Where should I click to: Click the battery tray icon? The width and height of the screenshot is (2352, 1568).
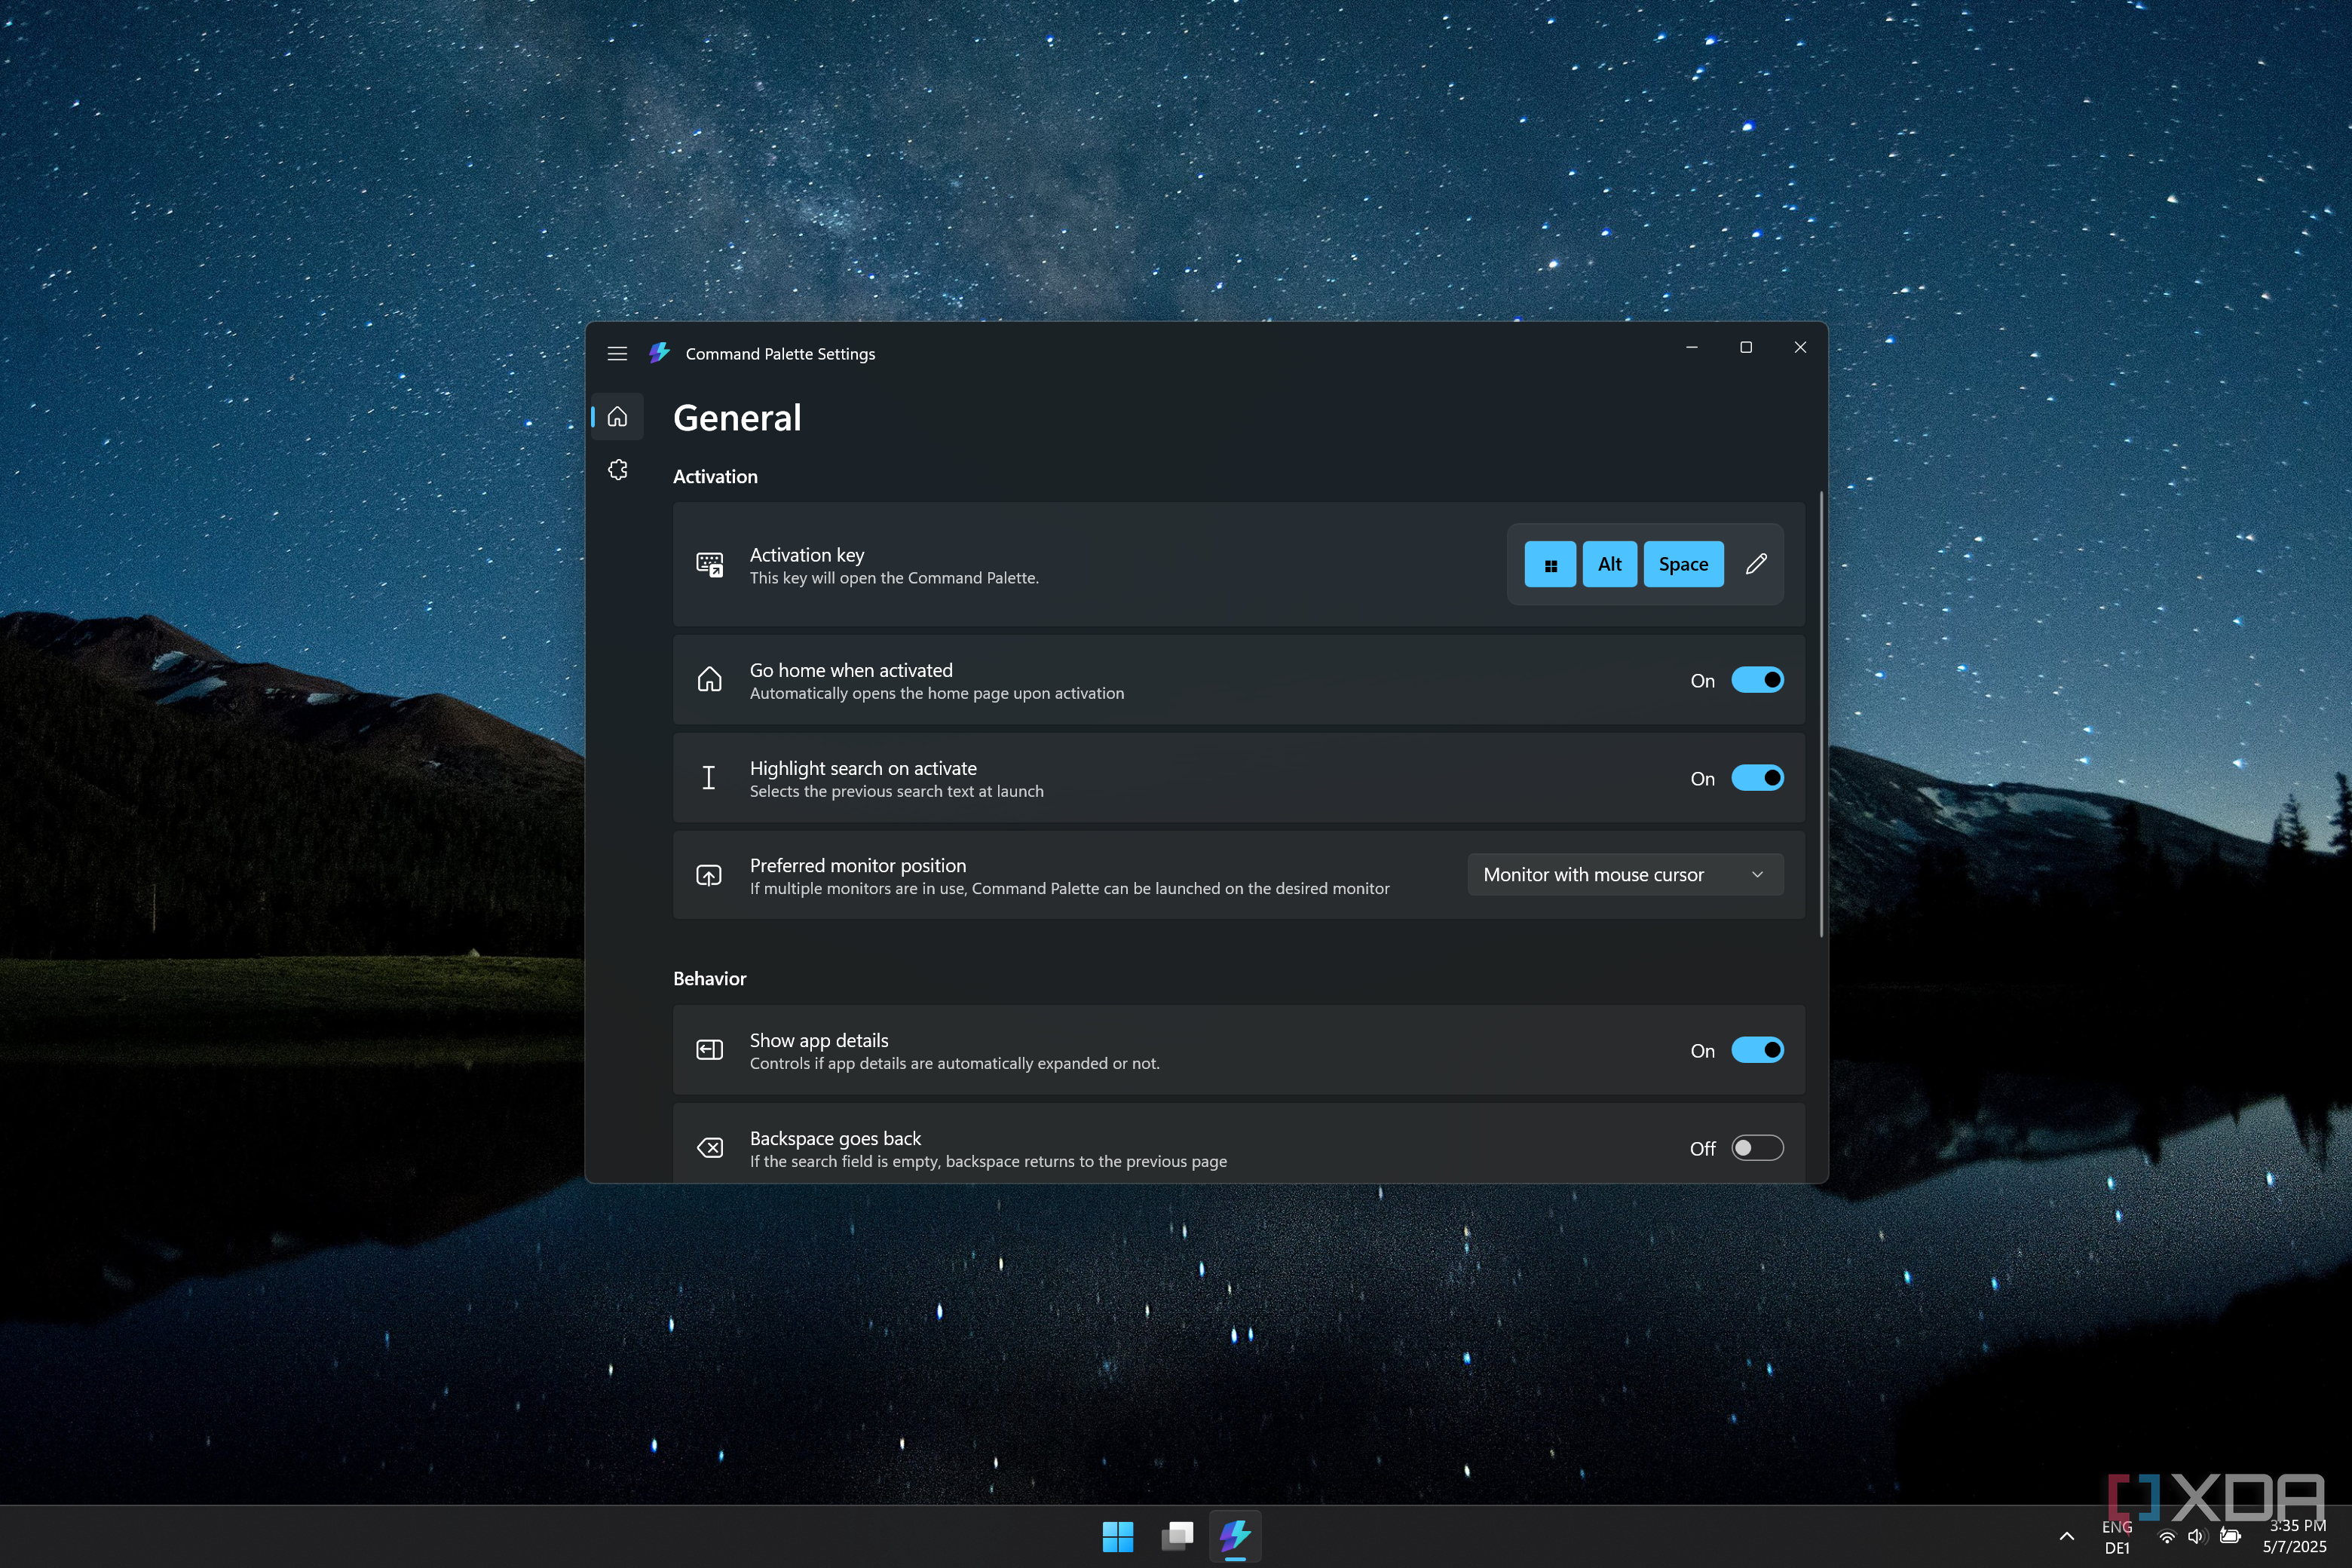[2229, 1537]
